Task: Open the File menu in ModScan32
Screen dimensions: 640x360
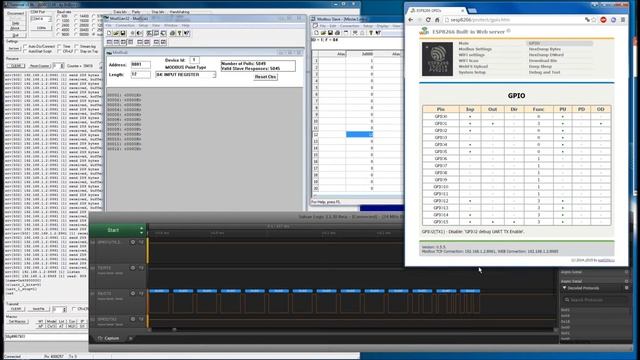Action: (109, 26)
